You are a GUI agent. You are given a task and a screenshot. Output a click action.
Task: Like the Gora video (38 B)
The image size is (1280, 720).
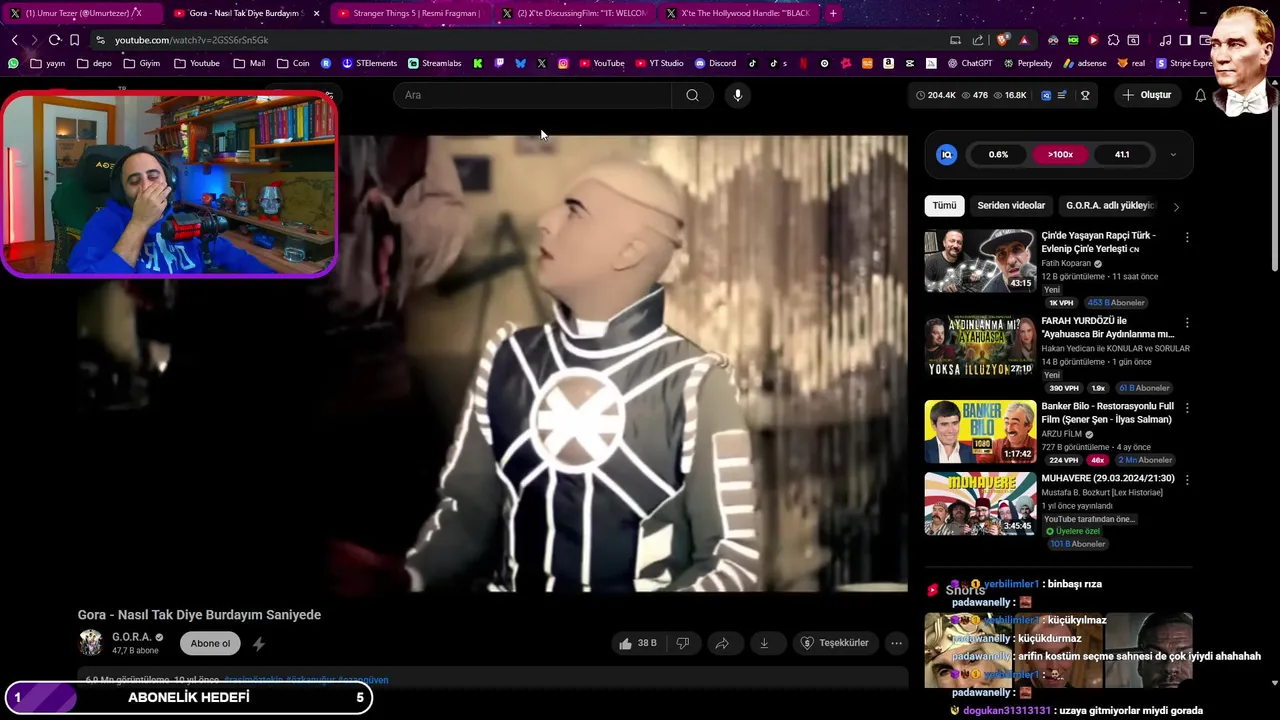tap(637, 643)
